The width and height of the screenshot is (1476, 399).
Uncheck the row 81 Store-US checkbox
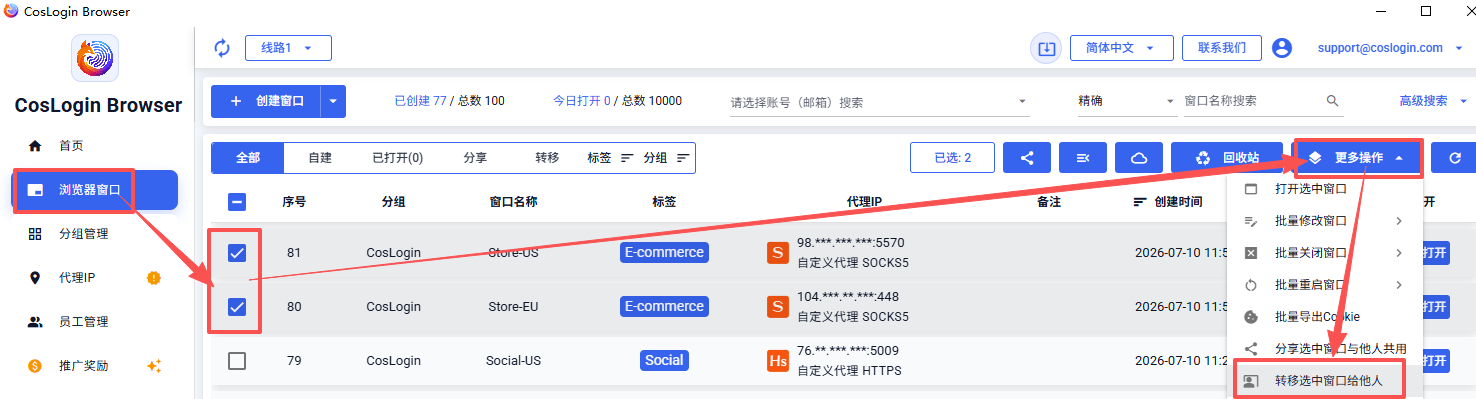pyautogui.click(x=237, y=253)
